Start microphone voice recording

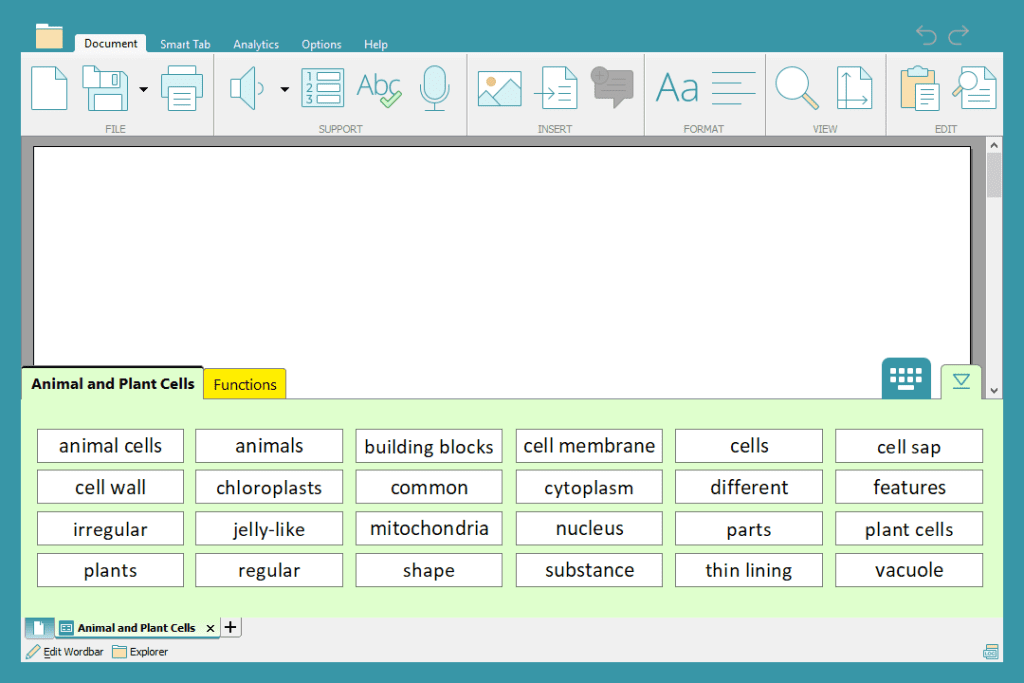[x=434, y=88]
